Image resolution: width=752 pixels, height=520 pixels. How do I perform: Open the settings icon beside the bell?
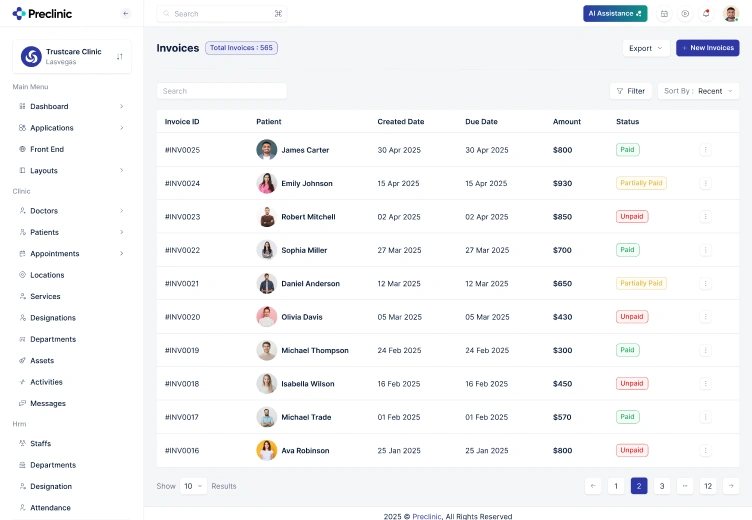[x=685, y=13]
